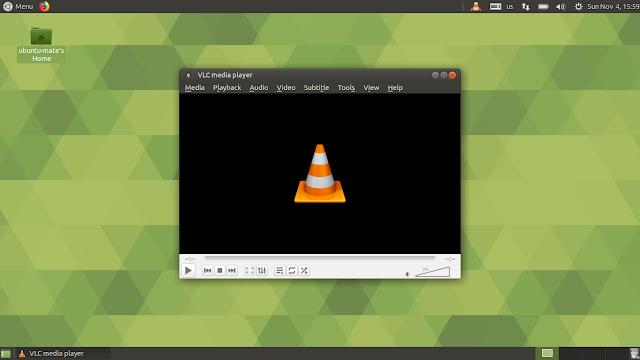Open the Video menu

(286, 88)
